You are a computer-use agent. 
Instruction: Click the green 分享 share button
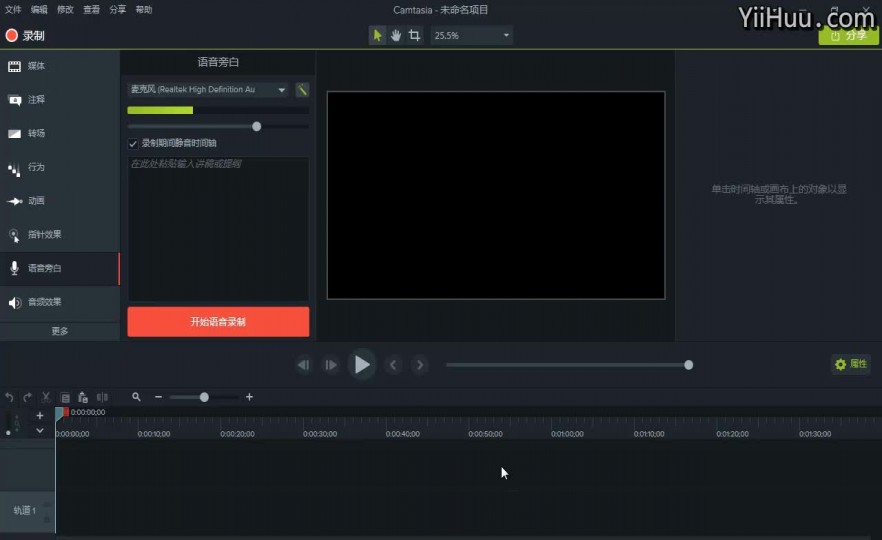(x=848, y=35)
